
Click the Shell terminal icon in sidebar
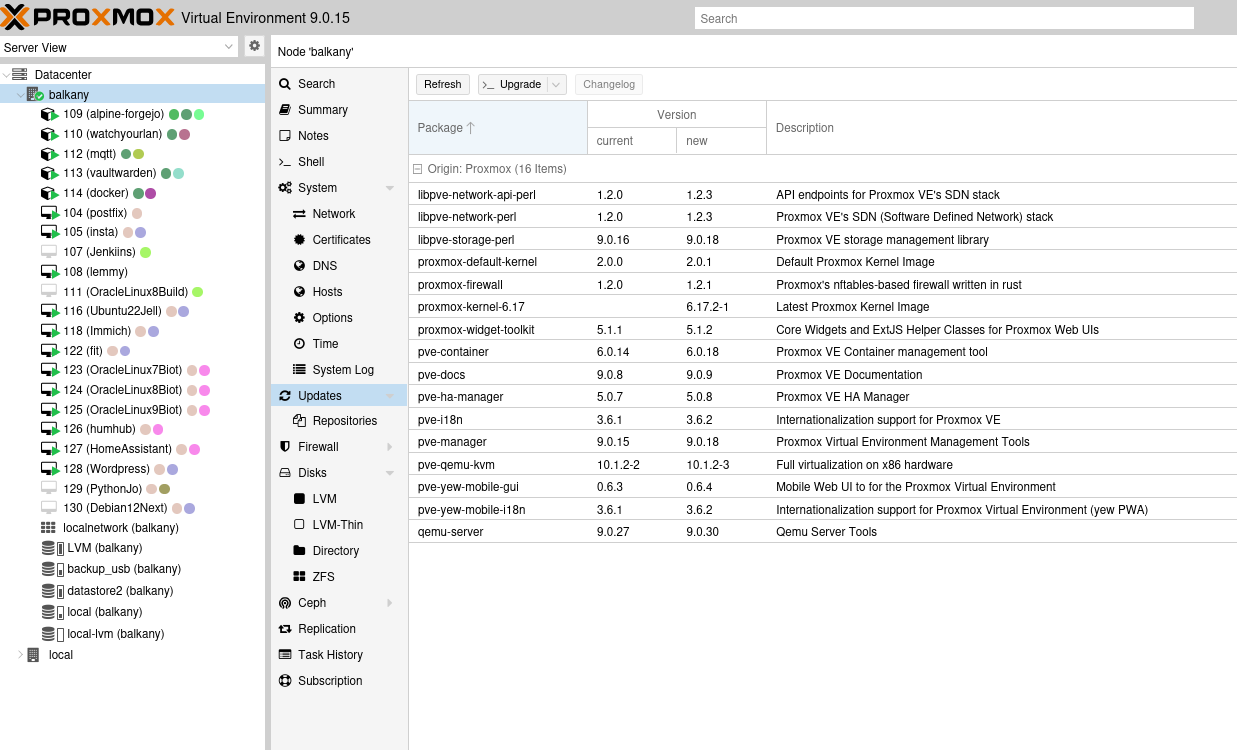pos(285,162)
